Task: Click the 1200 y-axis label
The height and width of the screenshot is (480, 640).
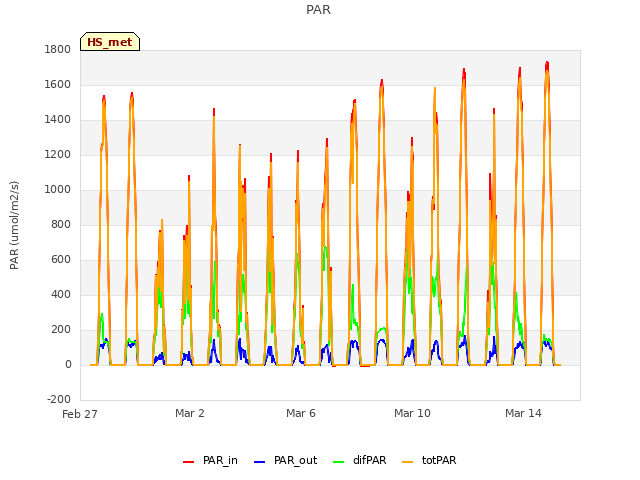Action: (58, 155)
